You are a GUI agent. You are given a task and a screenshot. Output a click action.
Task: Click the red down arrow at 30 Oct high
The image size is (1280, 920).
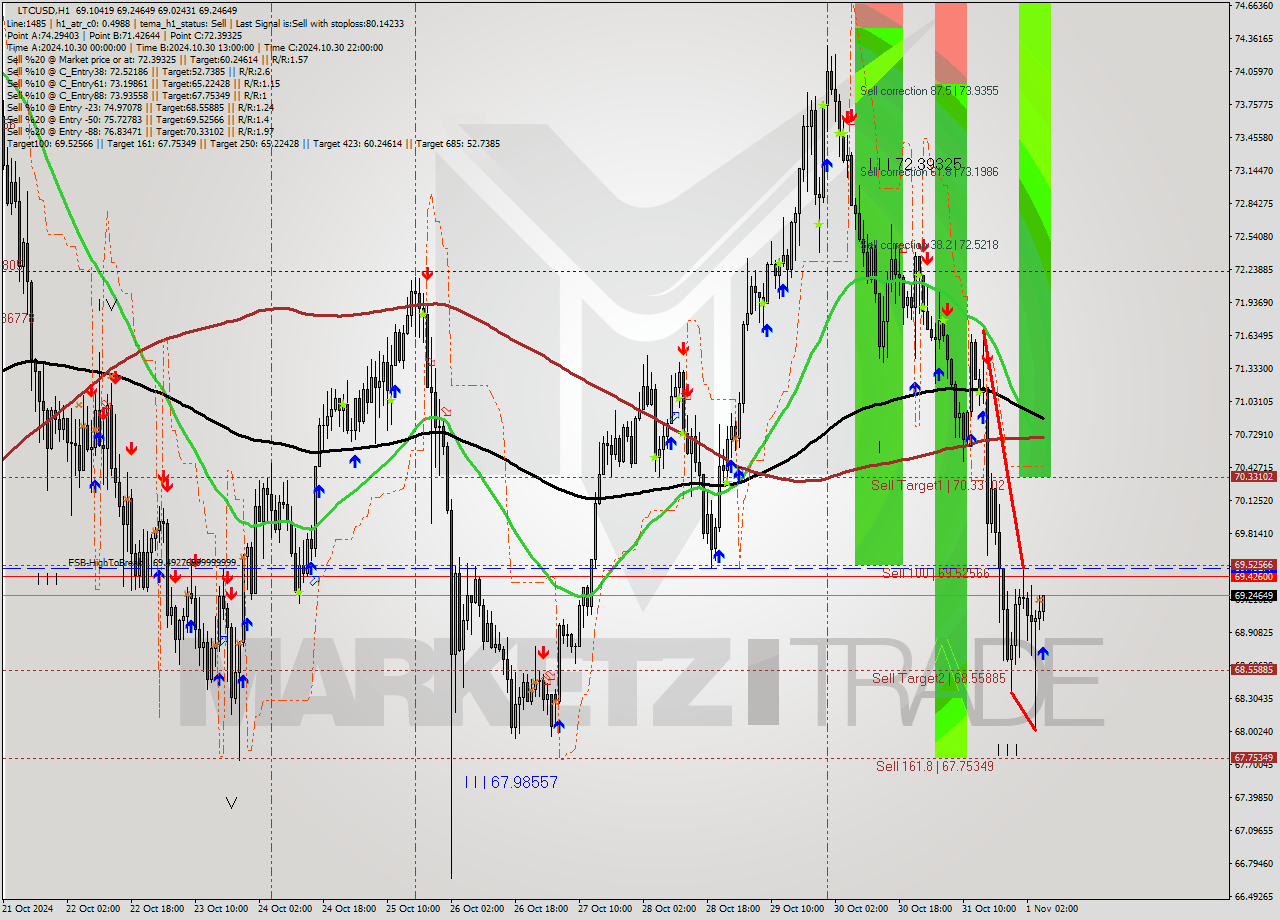[x=849, y=116]
